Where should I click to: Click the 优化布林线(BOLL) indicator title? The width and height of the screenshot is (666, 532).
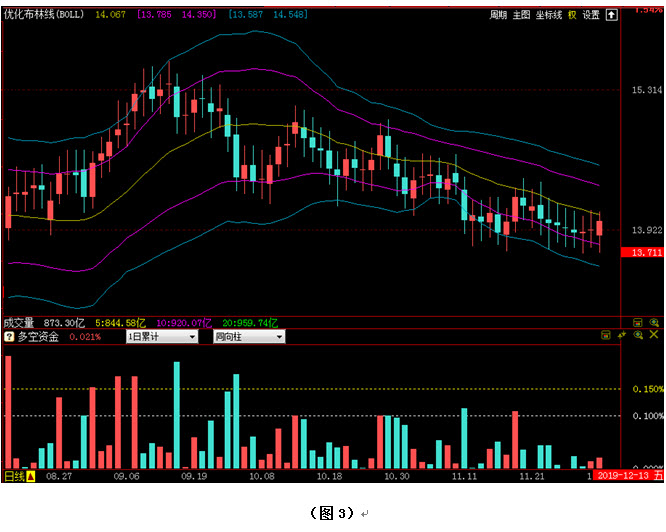pos(44,15)
